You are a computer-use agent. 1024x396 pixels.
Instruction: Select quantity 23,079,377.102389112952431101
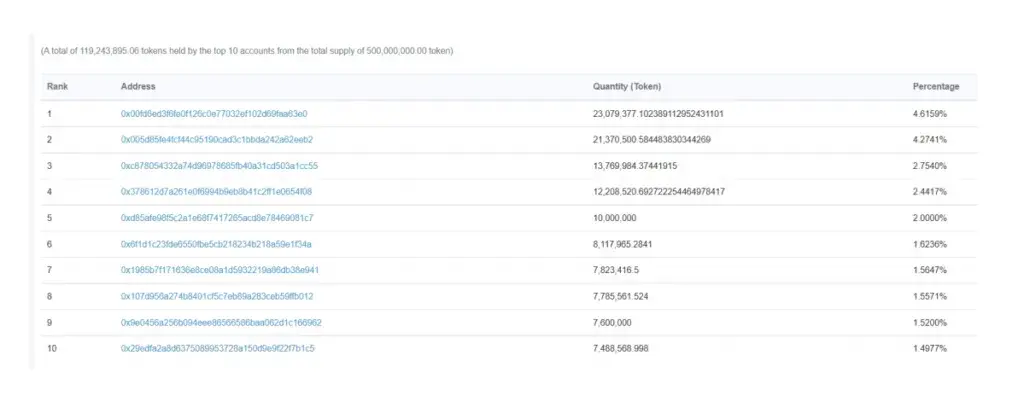point(658,114)
